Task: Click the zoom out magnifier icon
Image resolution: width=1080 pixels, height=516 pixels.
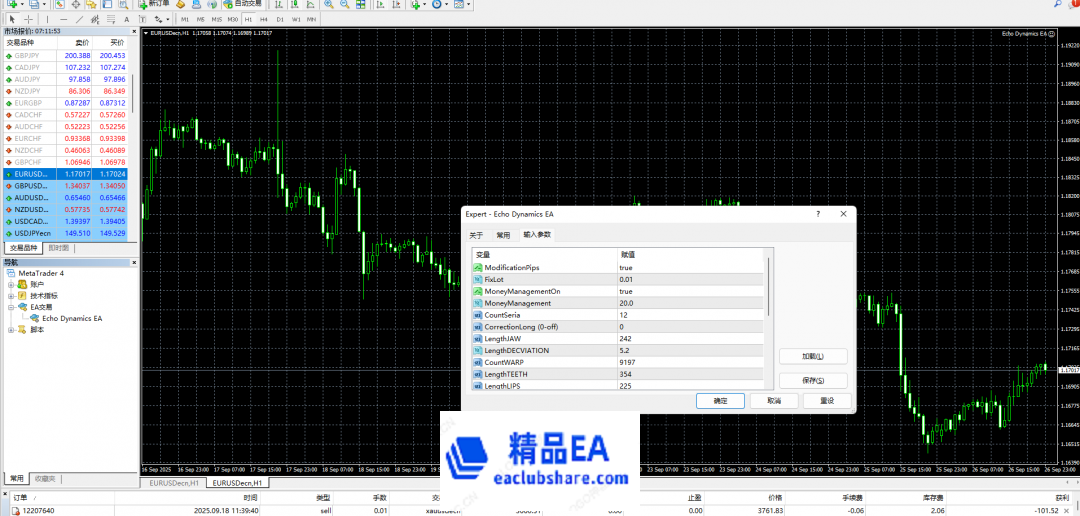Action: [345, 4]
